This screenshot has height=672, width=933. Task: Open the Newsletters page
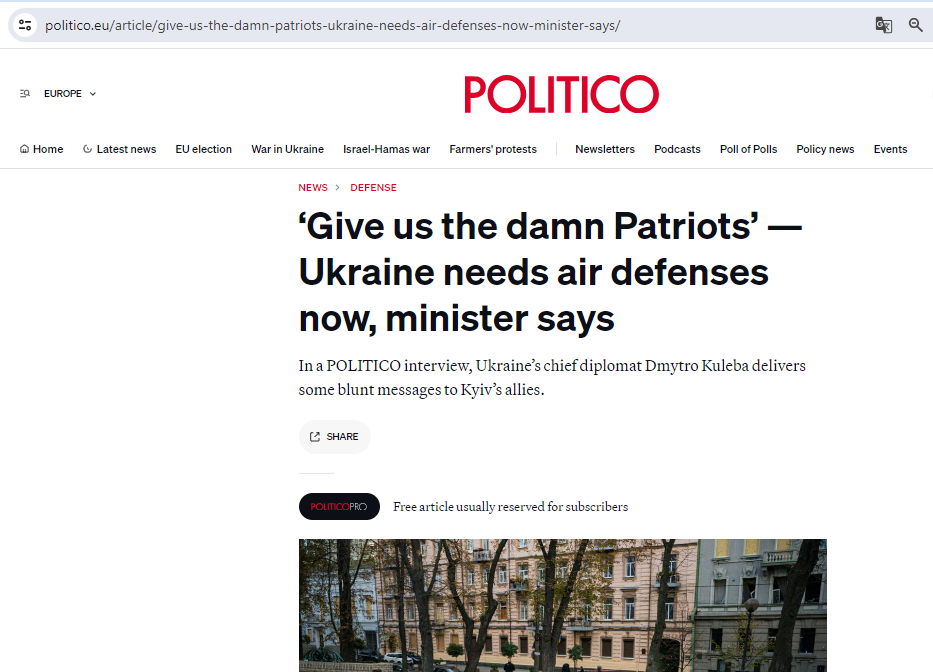point(605,149)
